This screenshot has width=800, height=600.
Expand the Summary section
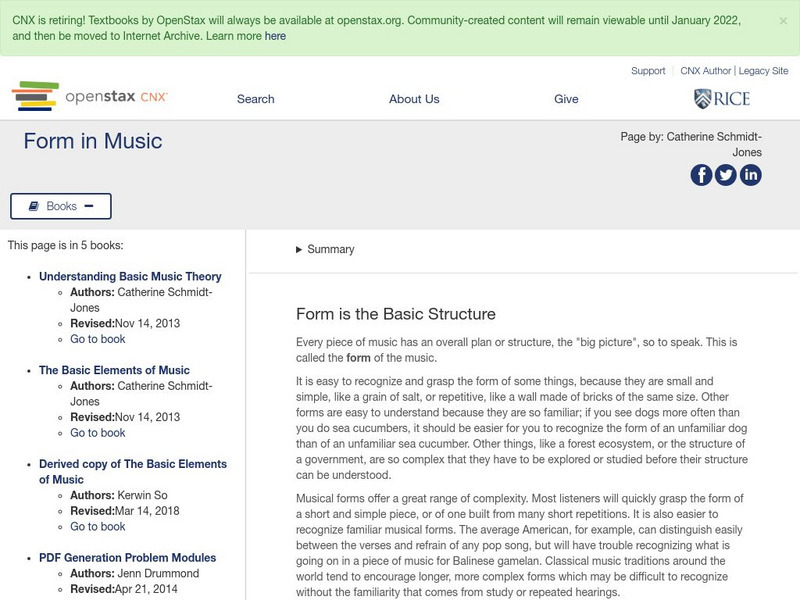325,250
